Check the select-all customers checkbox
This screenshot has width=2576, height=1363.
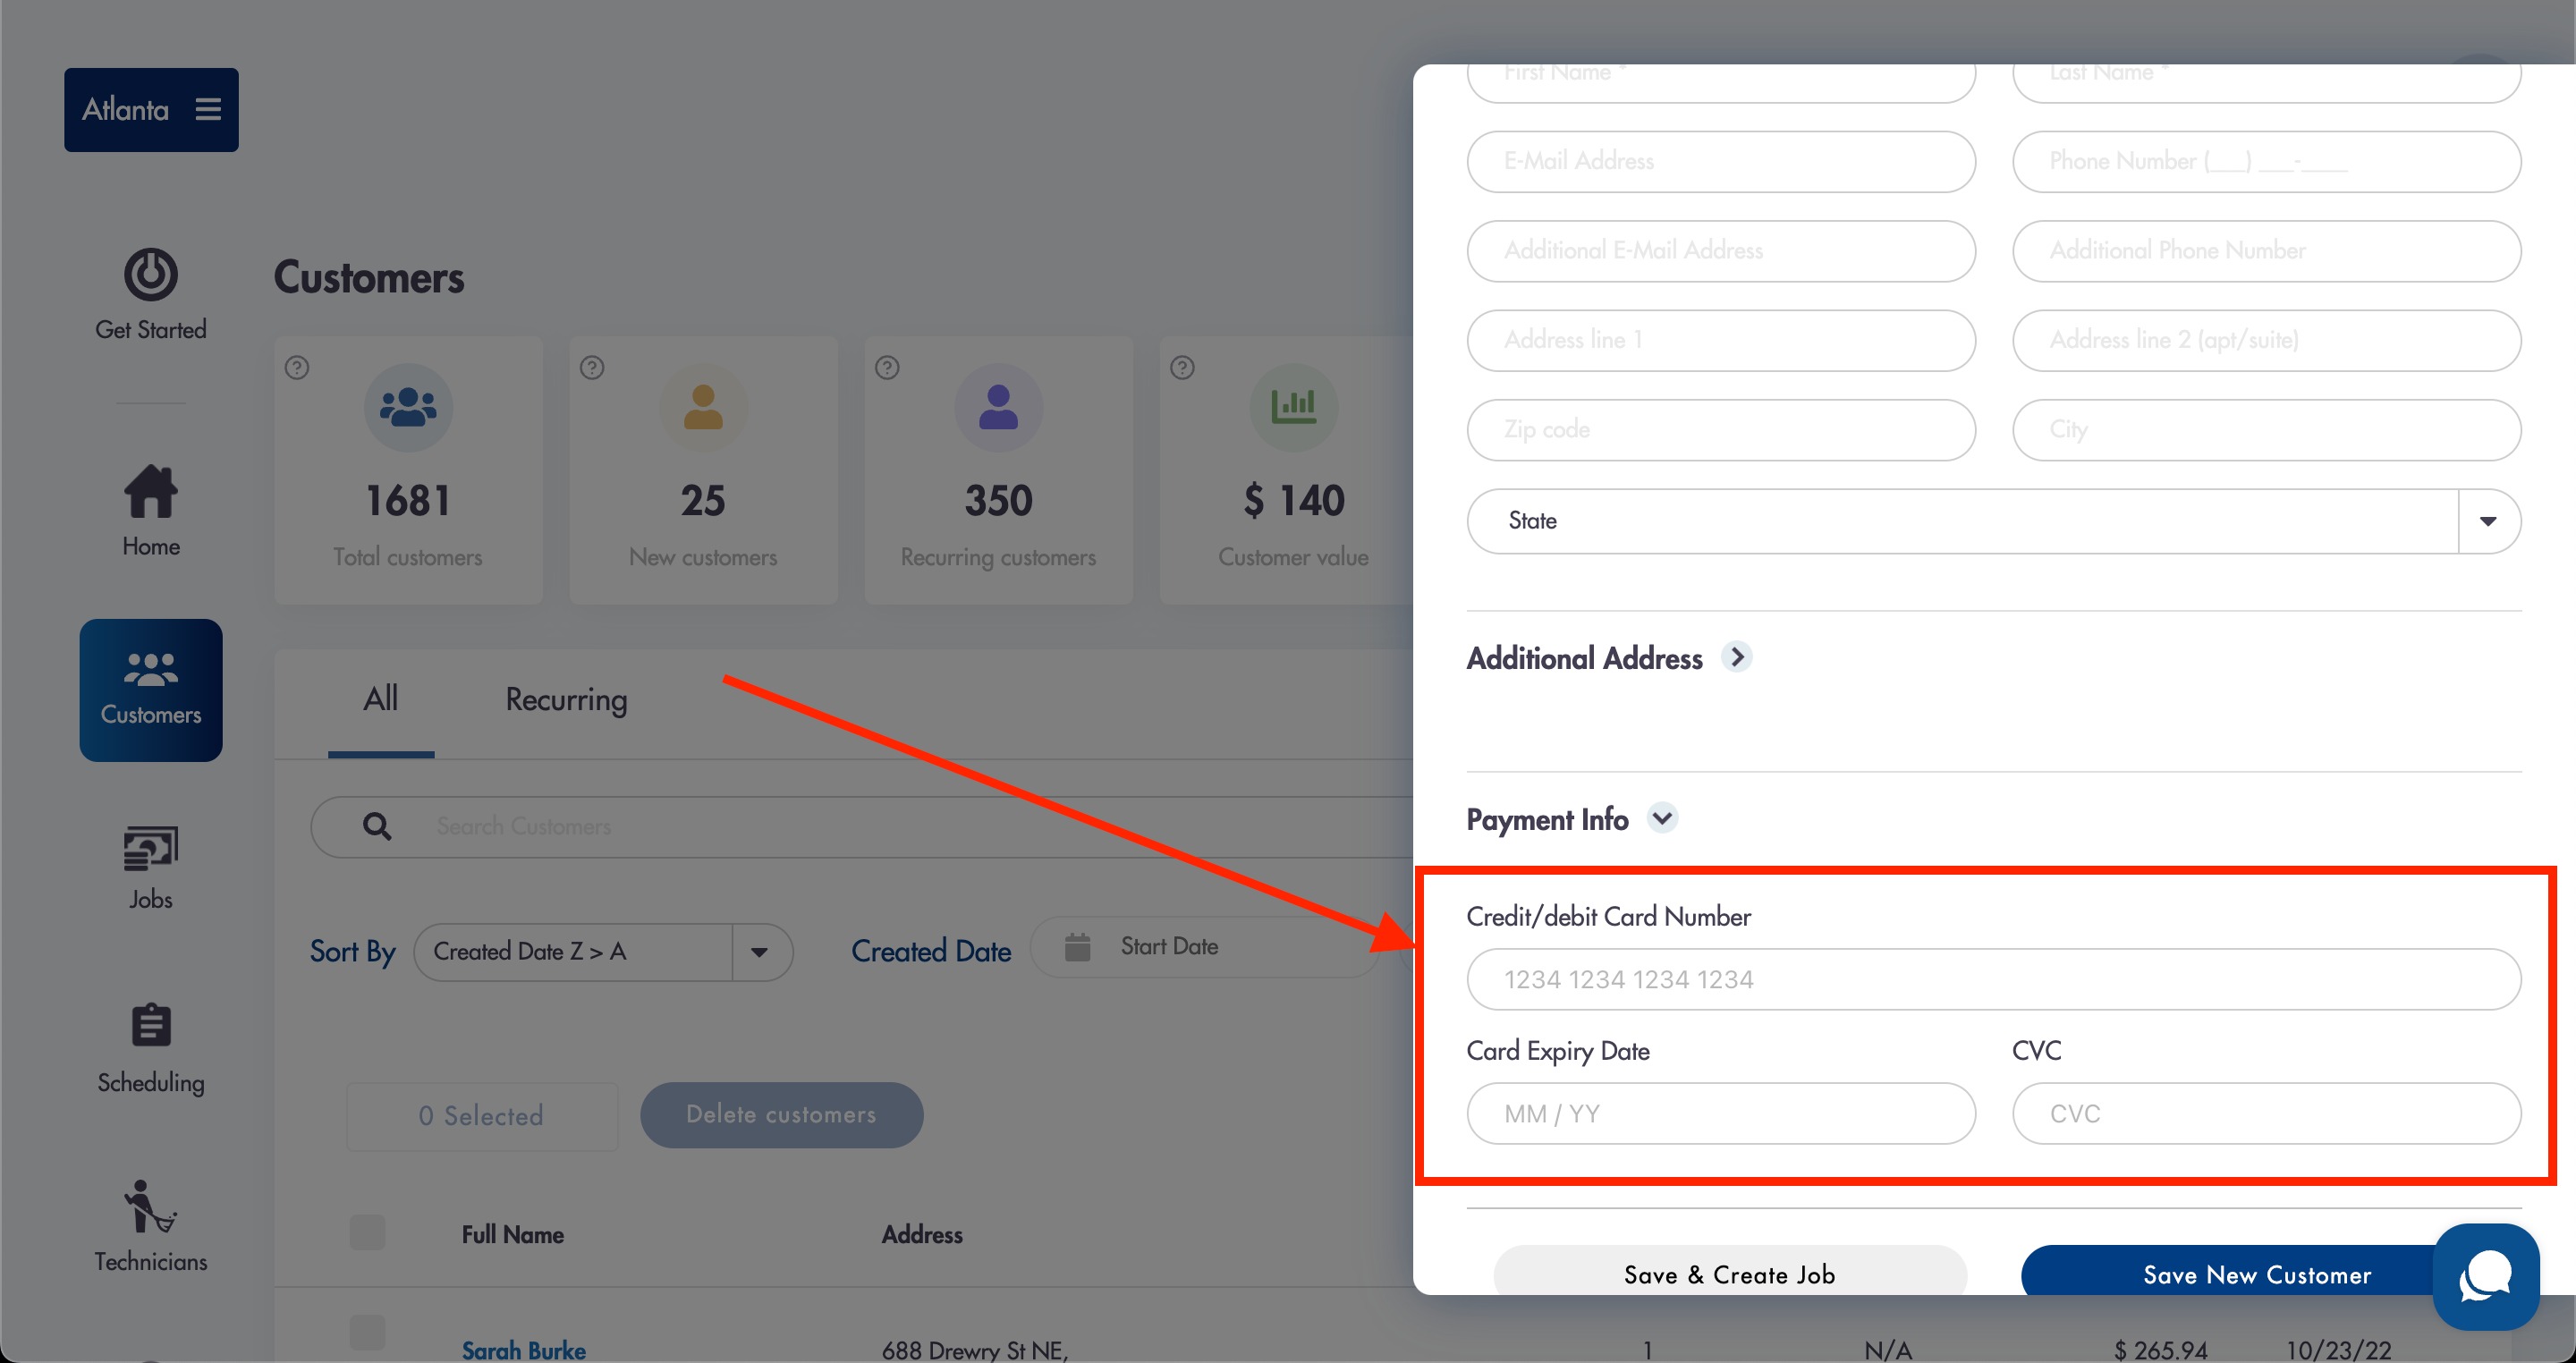(x=367, y=1233)
